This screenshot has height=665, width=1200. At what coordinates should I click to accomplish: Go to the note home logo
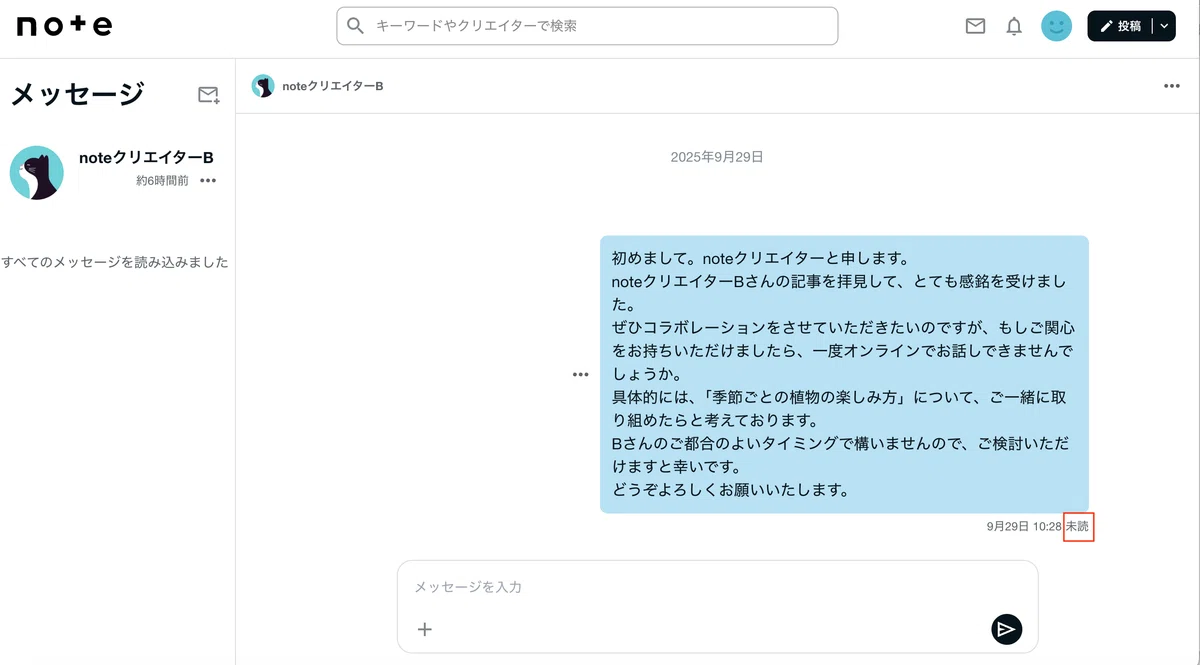[x=65, y=27]
